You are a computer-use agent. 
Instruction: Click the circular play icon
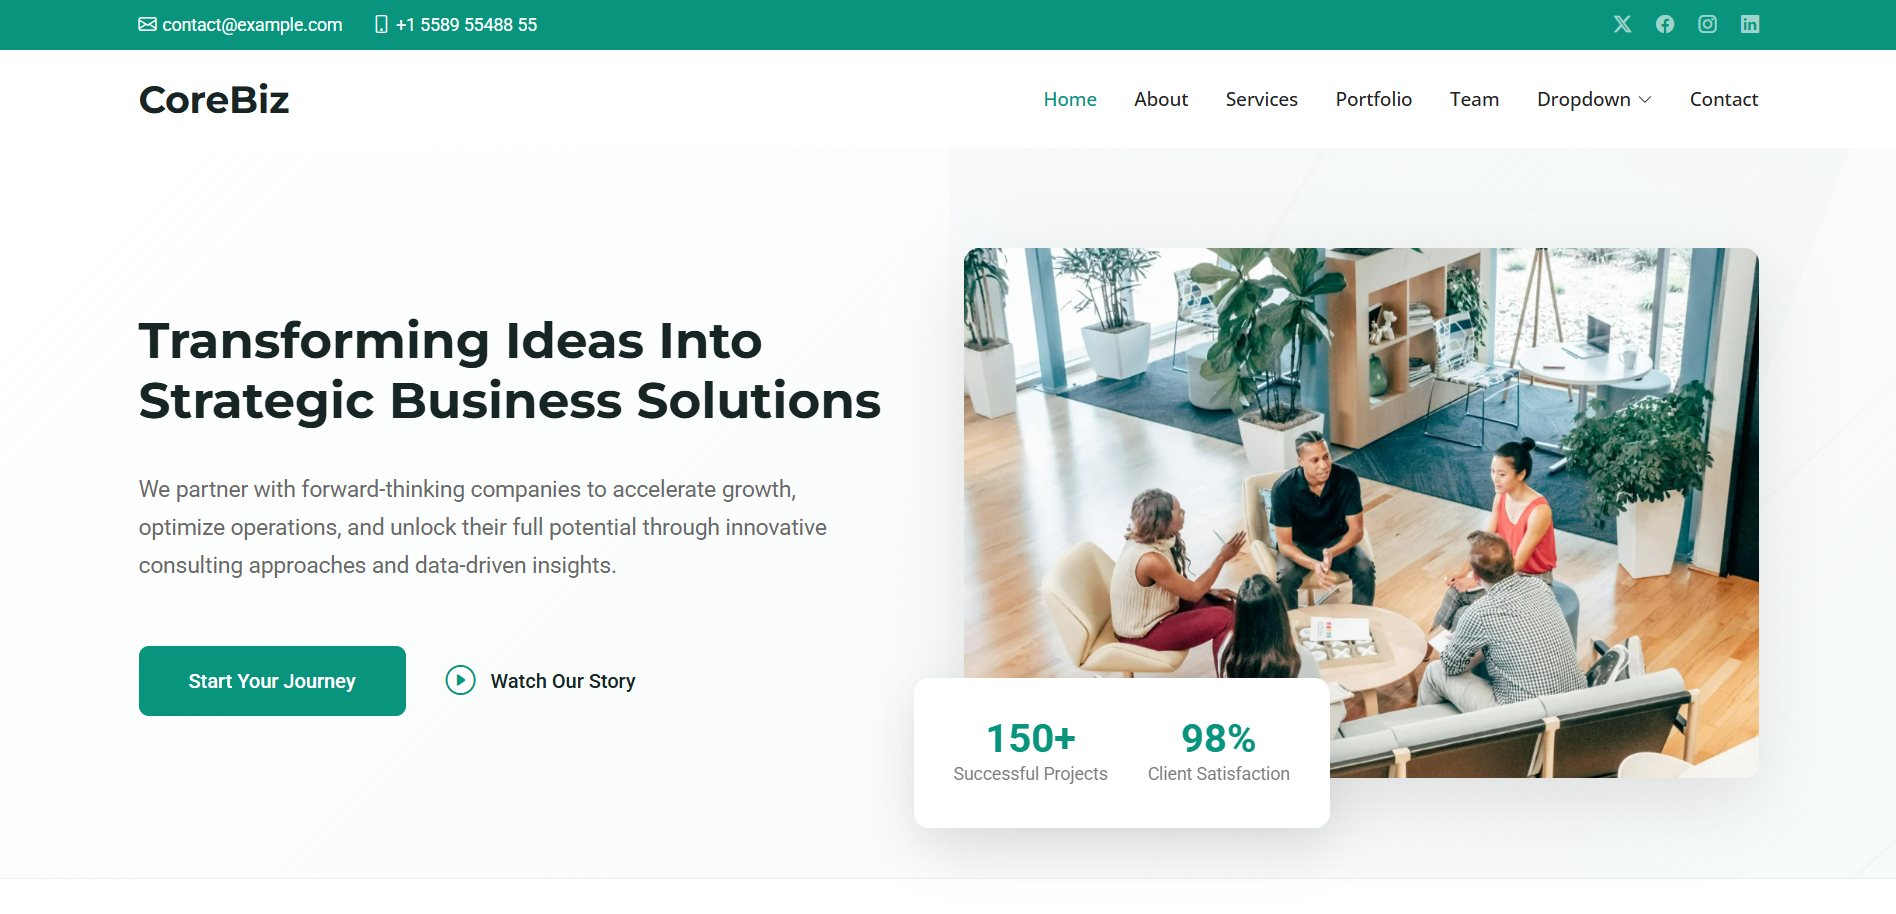(x=460, y=681)
